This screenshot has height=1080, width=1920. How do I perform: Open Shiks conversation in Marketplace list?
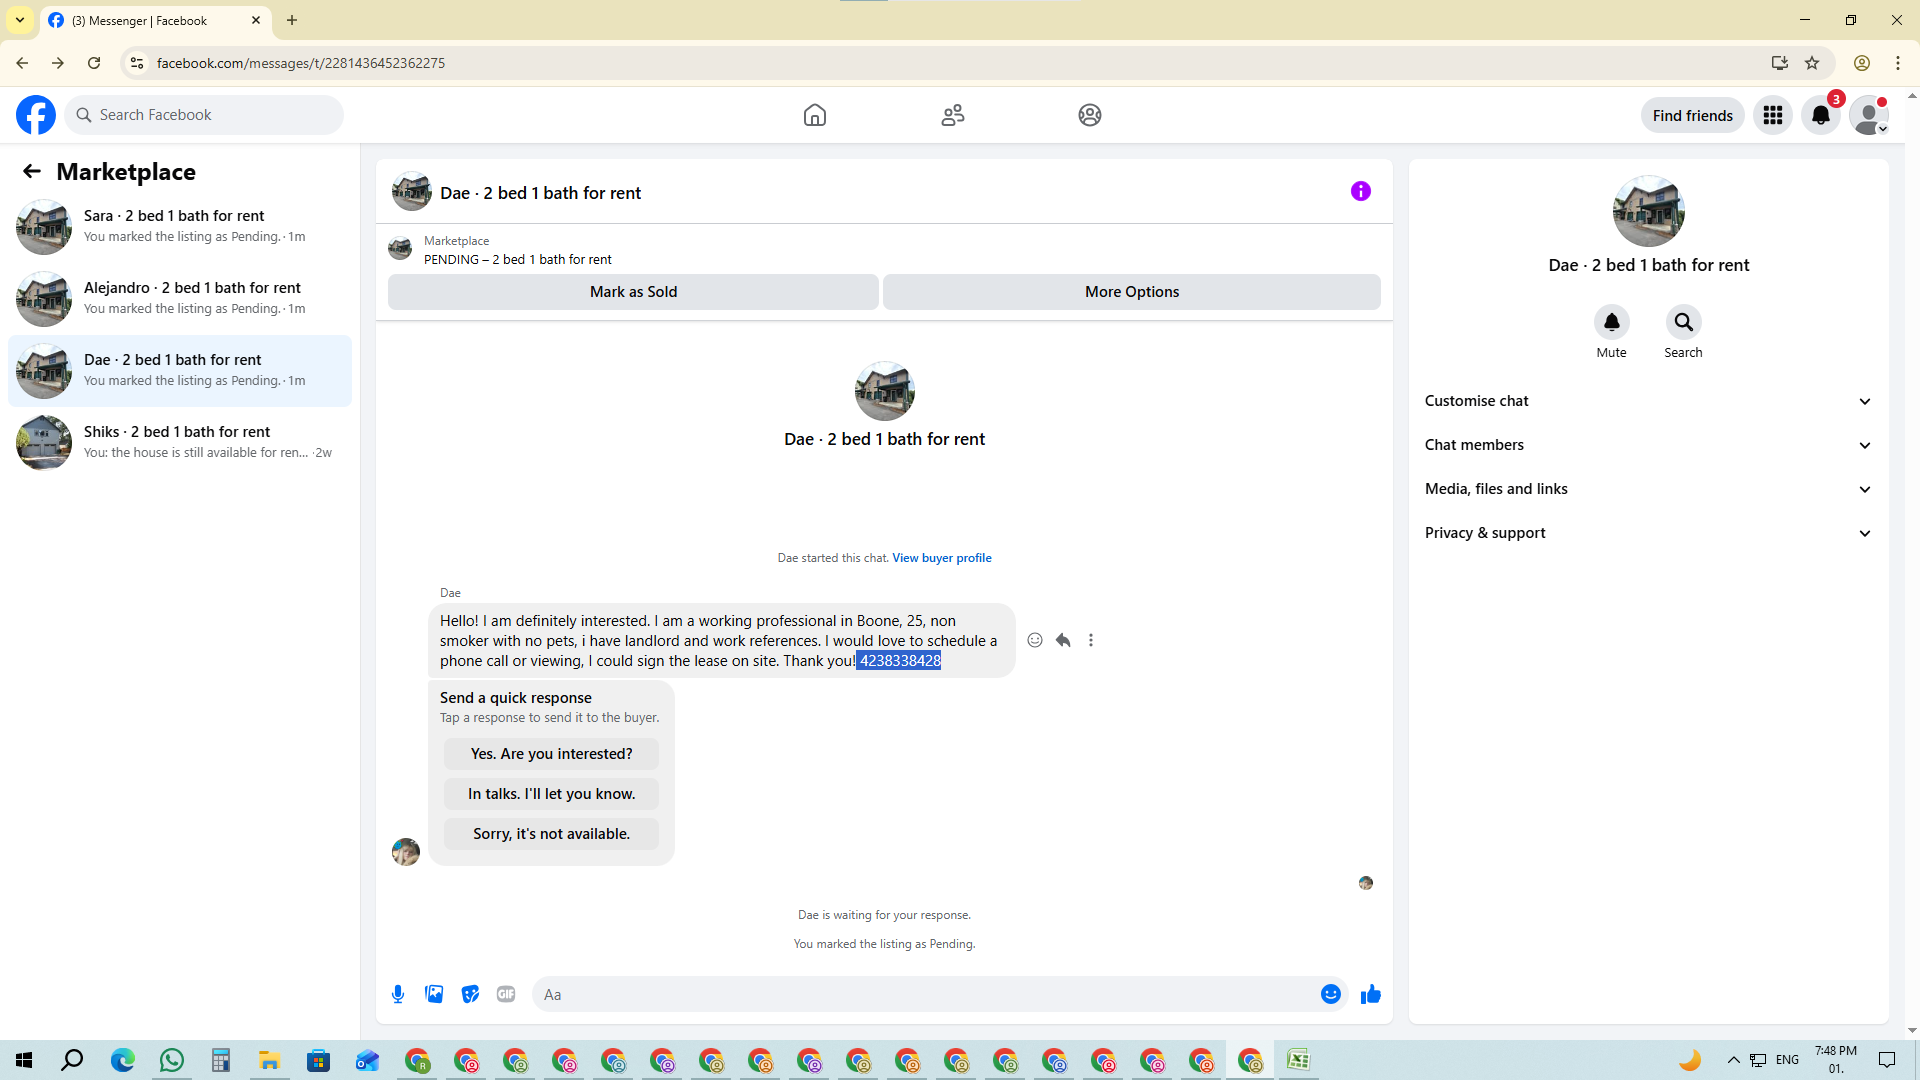[180, 442]
